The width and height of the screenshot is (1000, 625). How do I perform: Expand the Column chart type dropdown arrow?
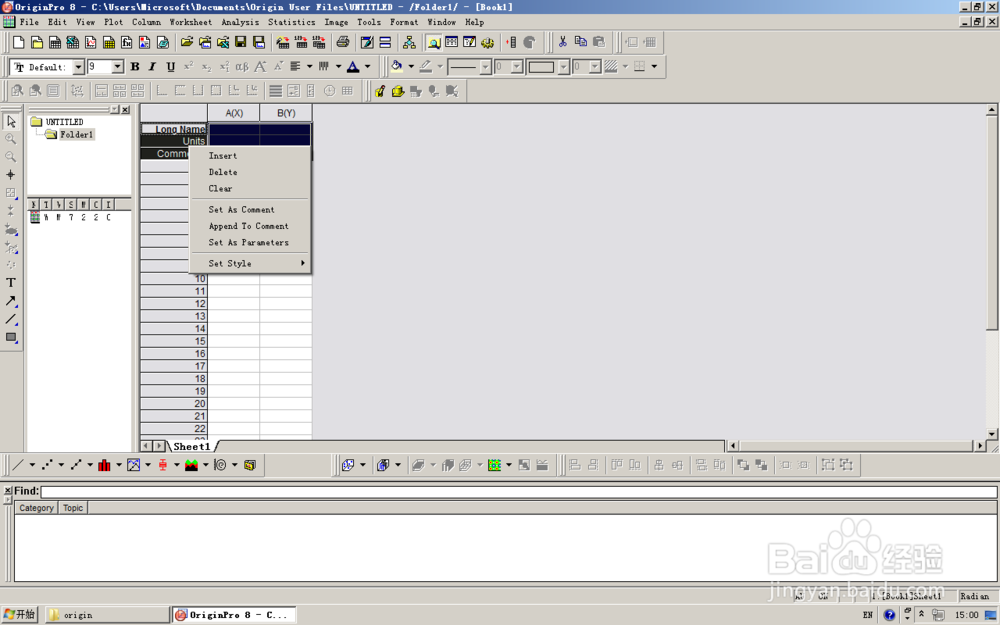tap(119, 465)
